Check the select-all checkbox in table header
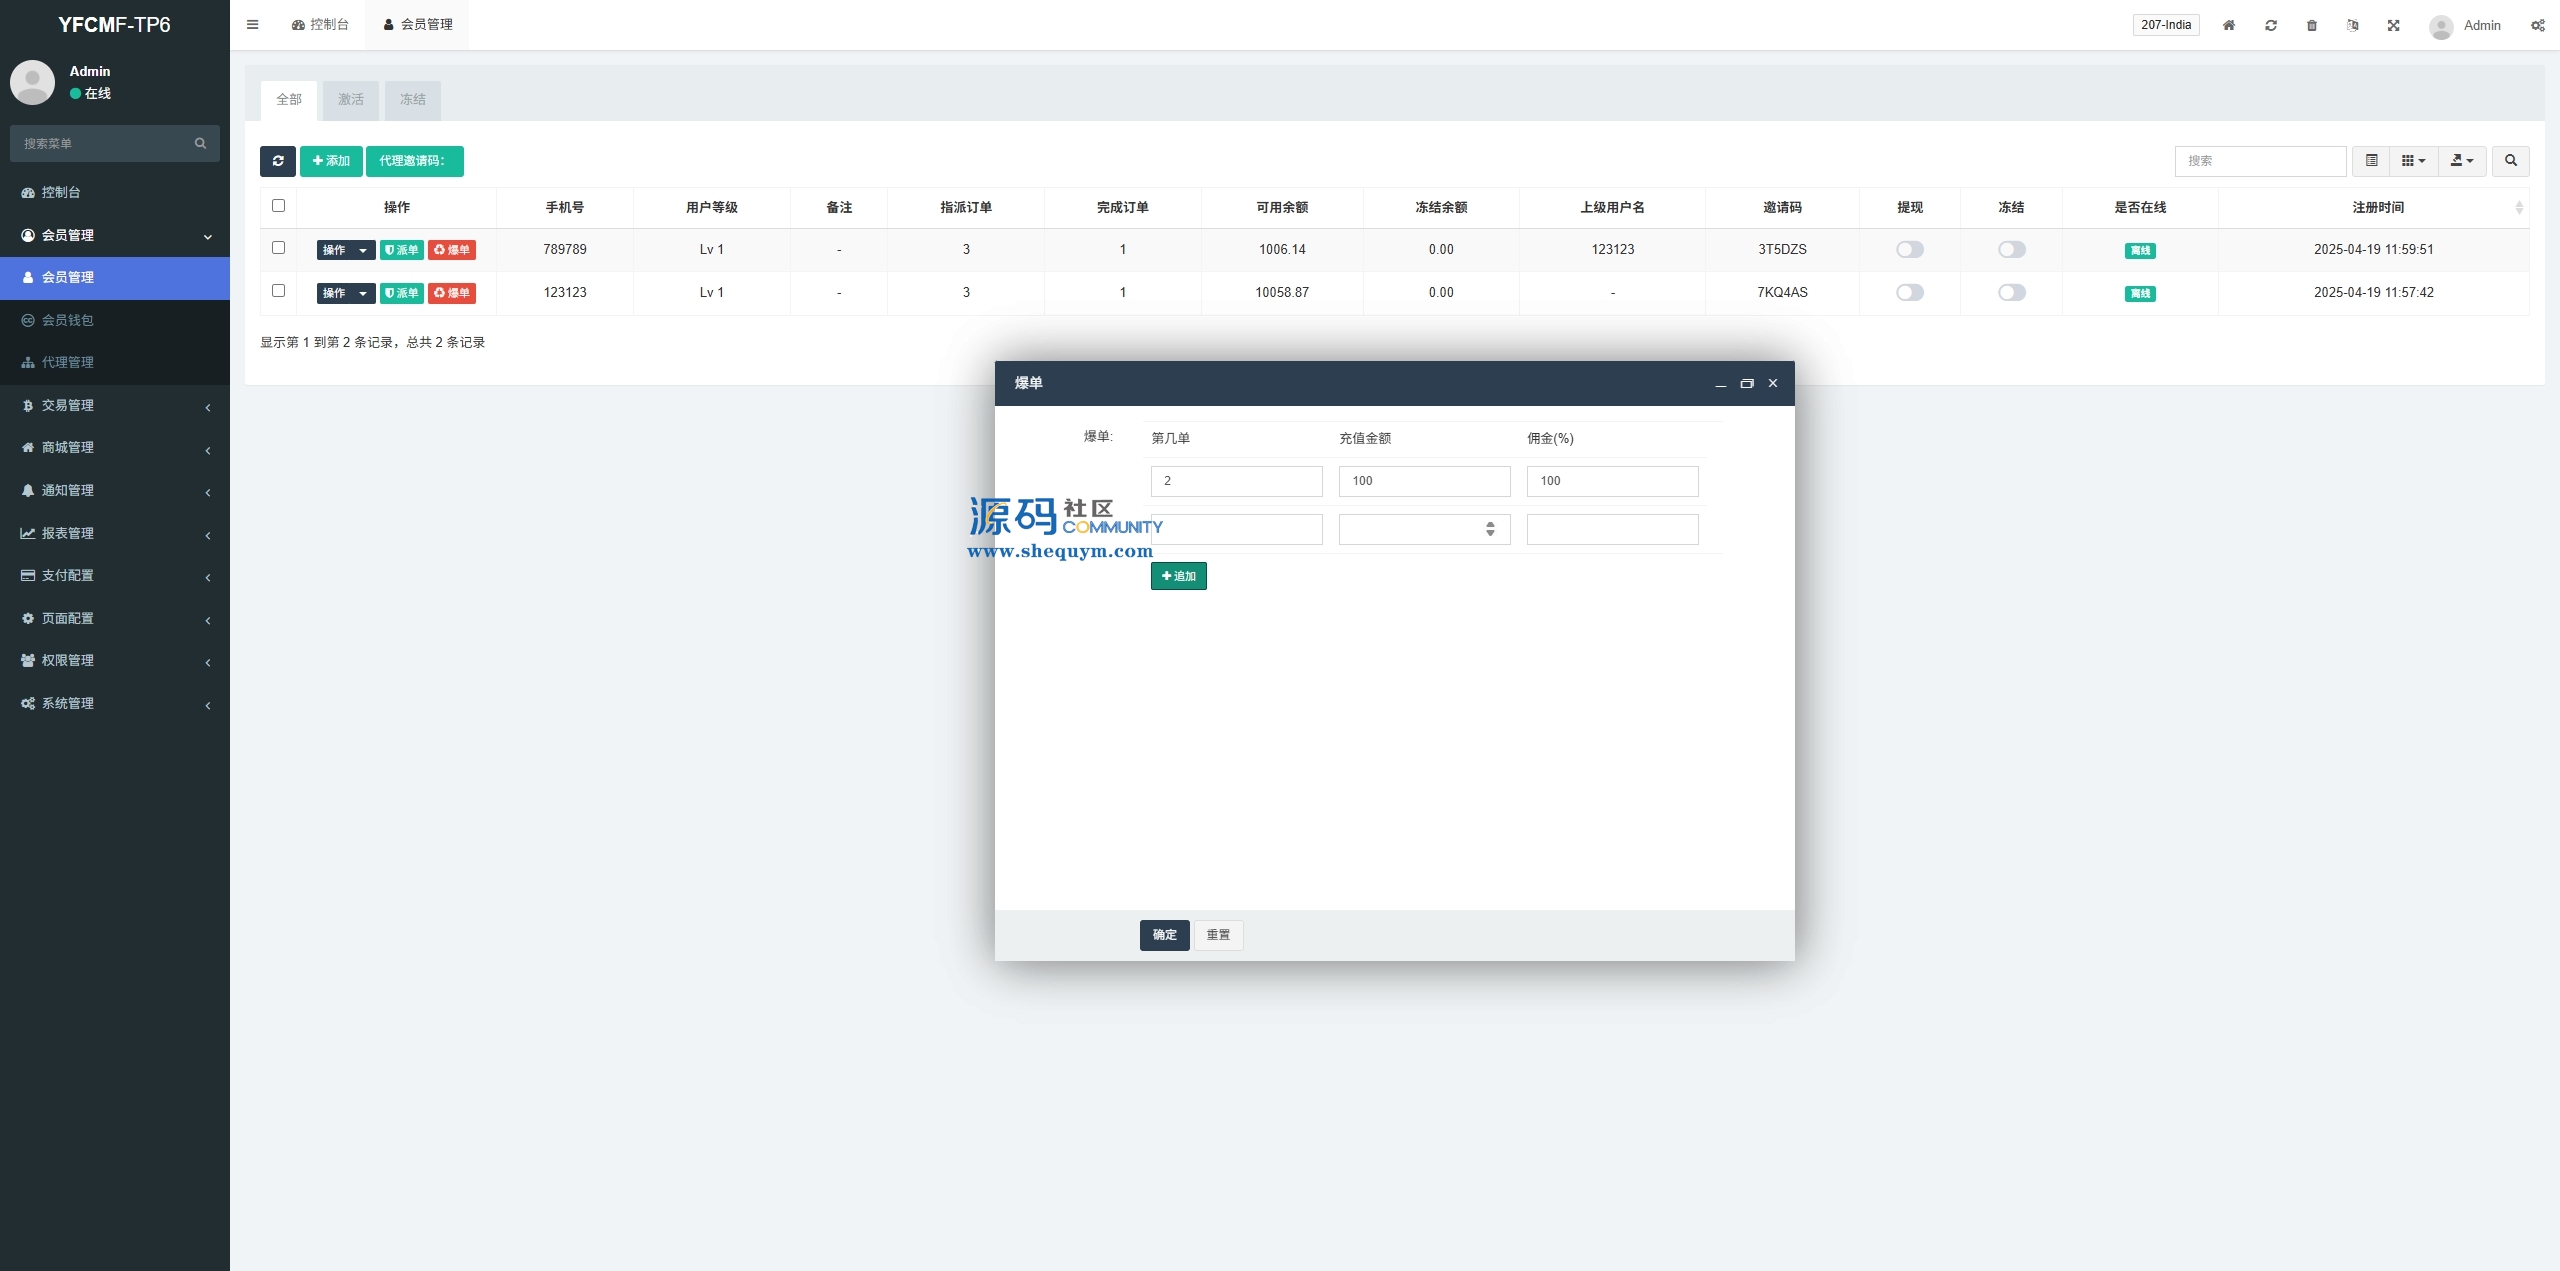 click(278, 206)
